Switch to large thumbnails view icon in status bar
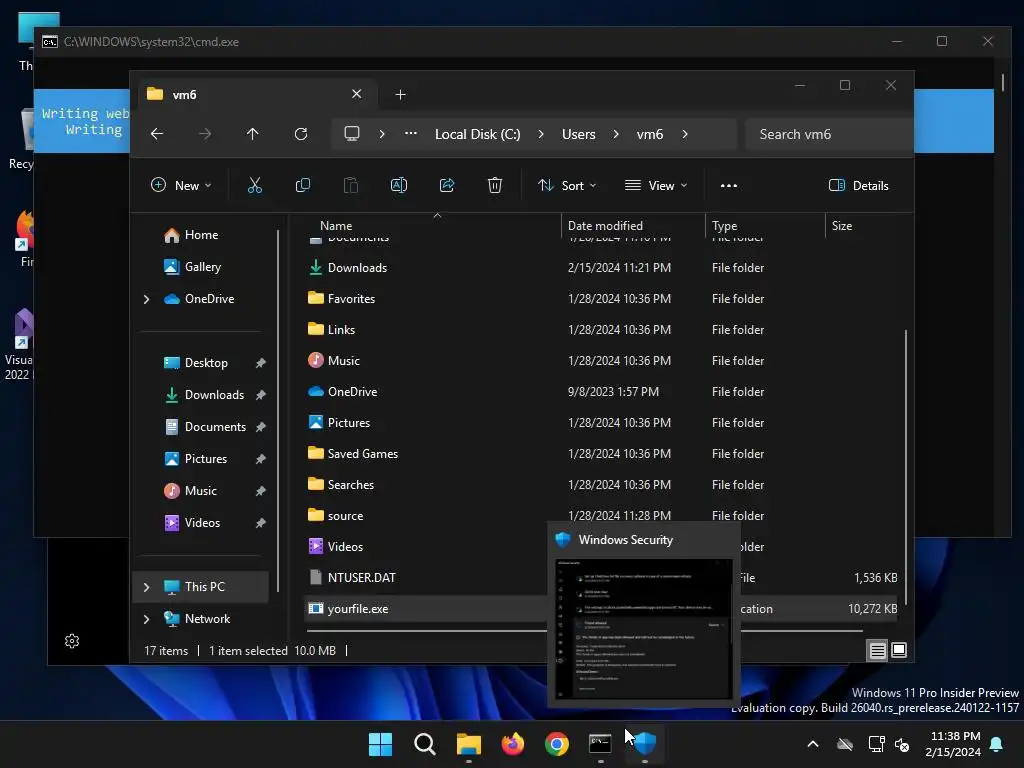Image resolution: width=1024 pixels, height=768 pixels. pyautogui.click(x=899, y=650)
